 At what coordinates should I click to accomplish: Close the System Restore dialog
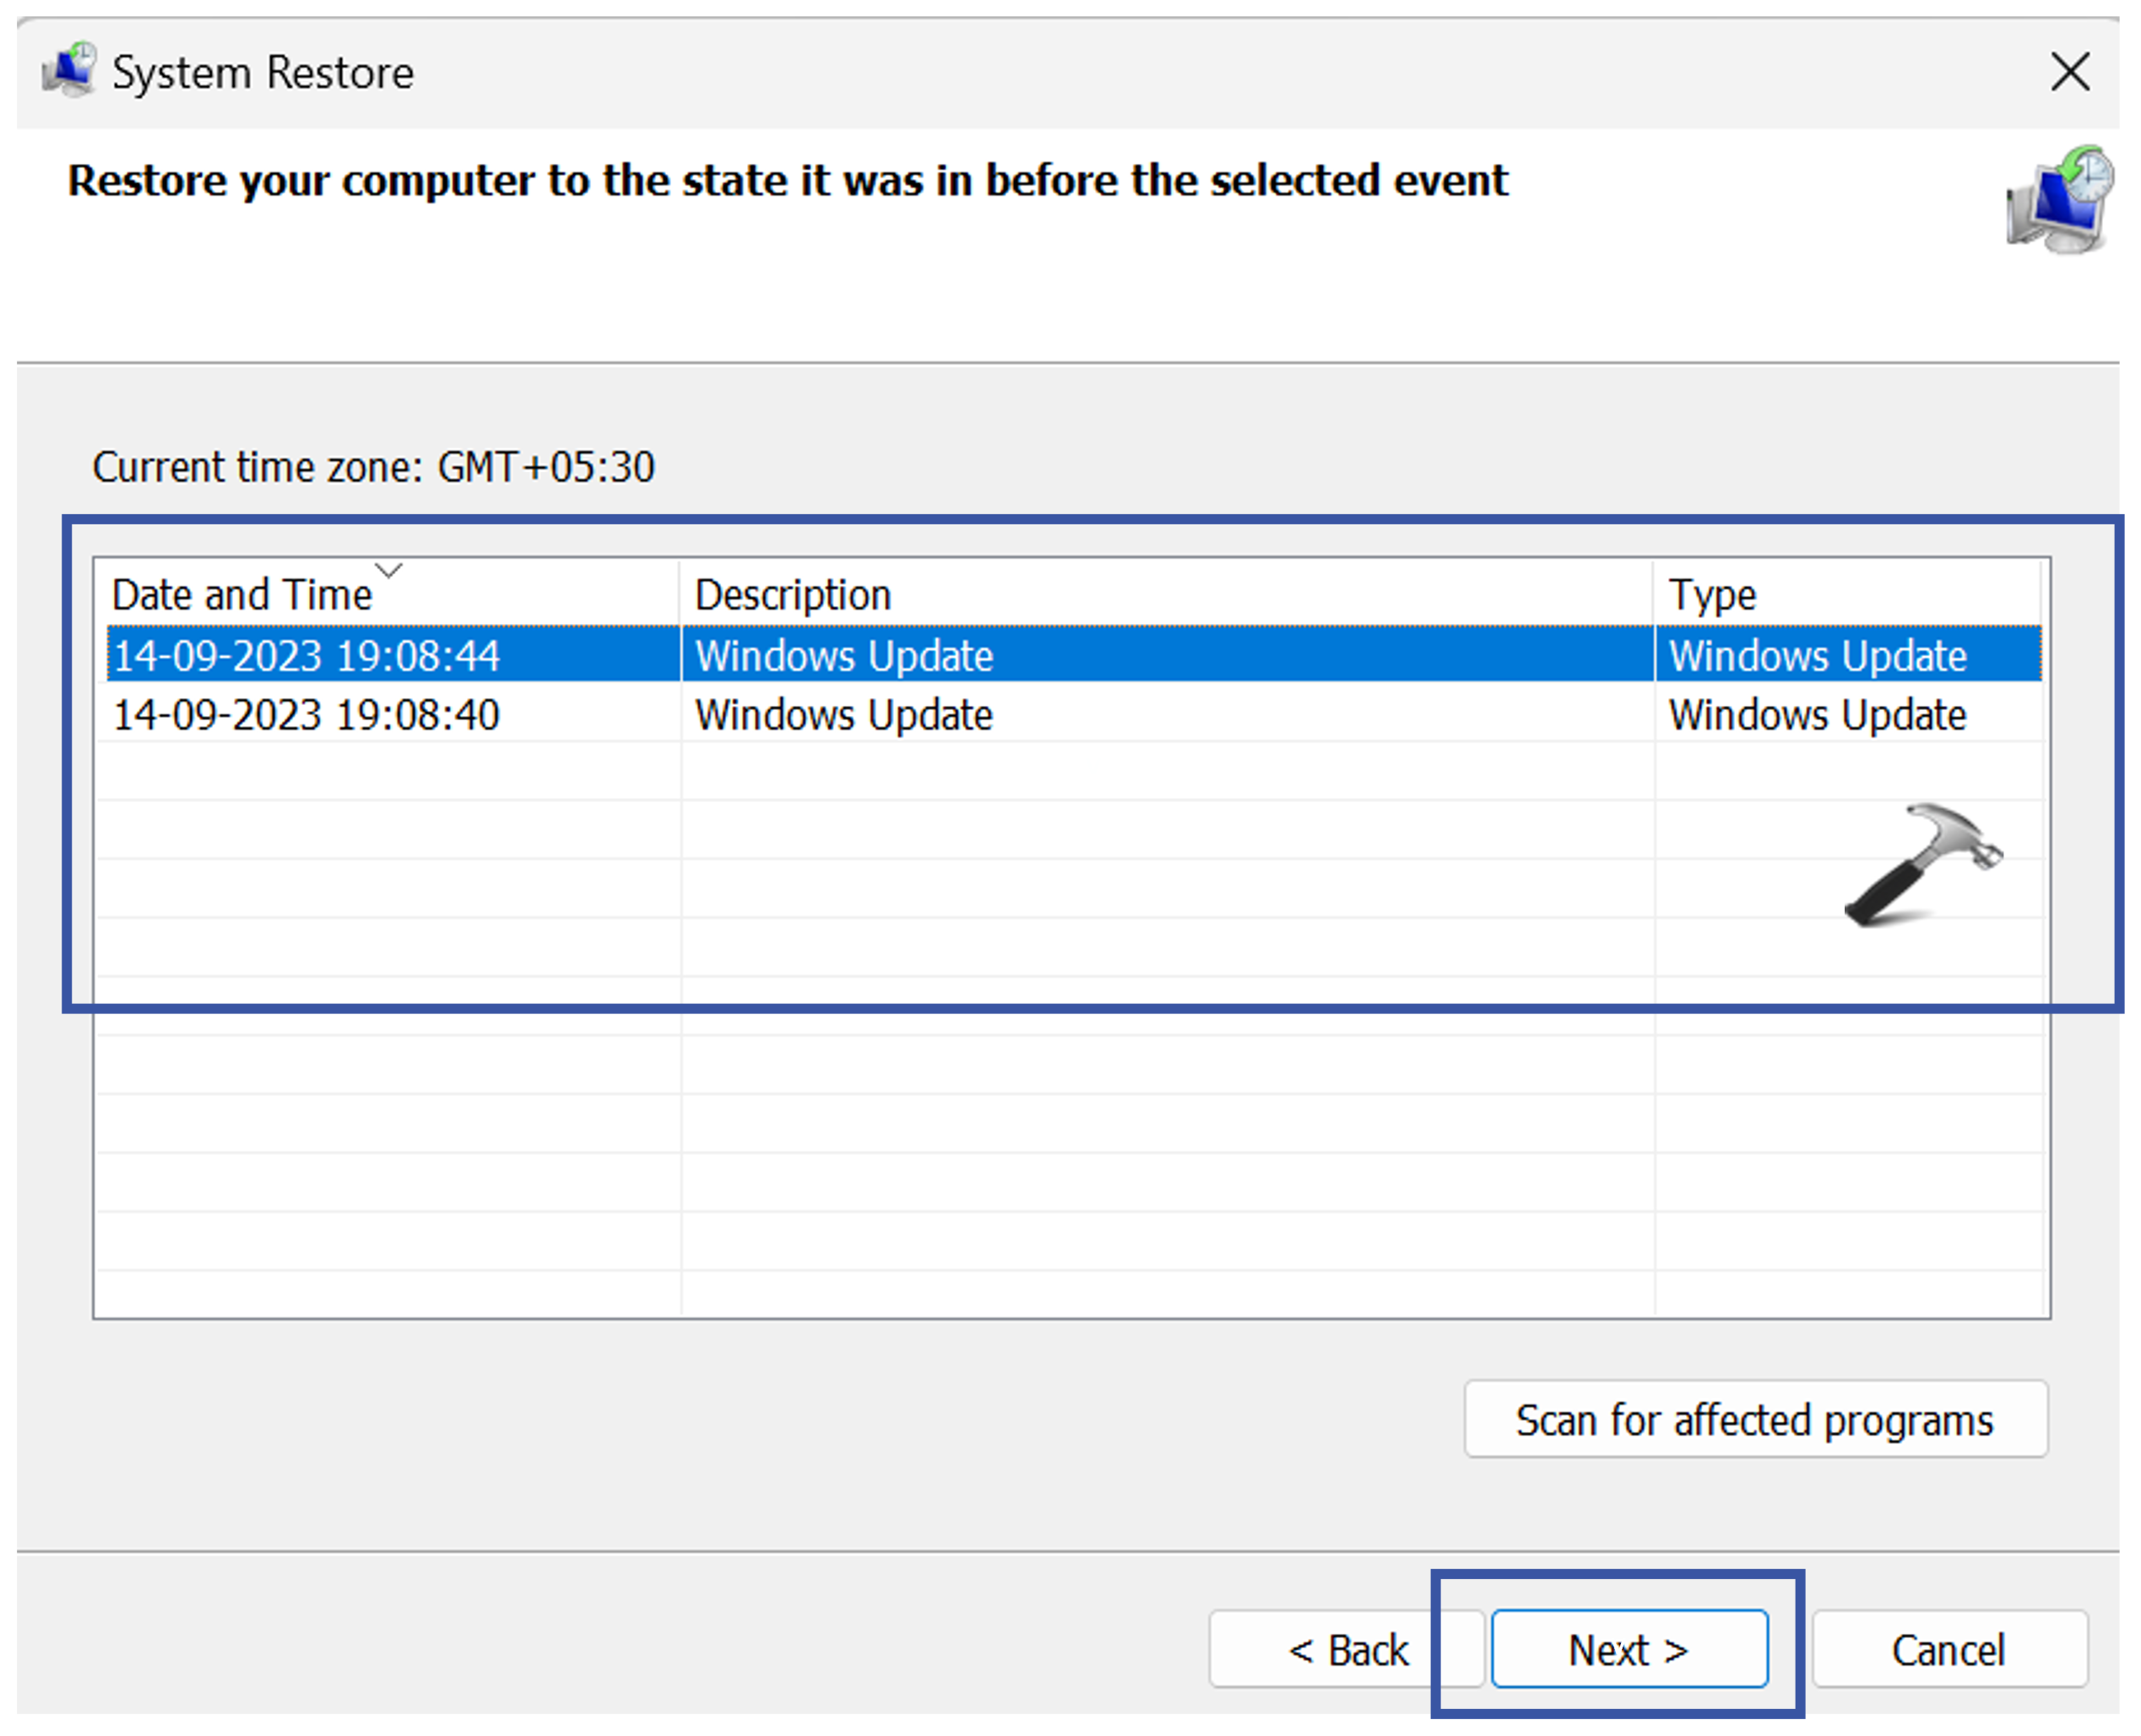pyautogui.click(x=2069, y=72)
